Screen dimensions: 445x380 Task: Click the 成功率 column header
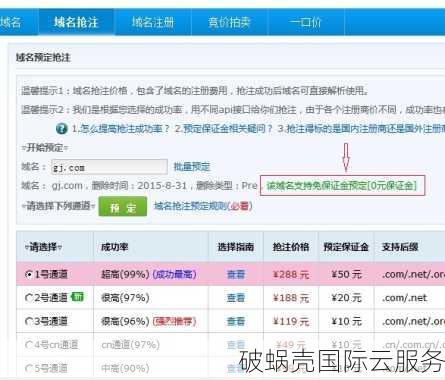point(115,247)
